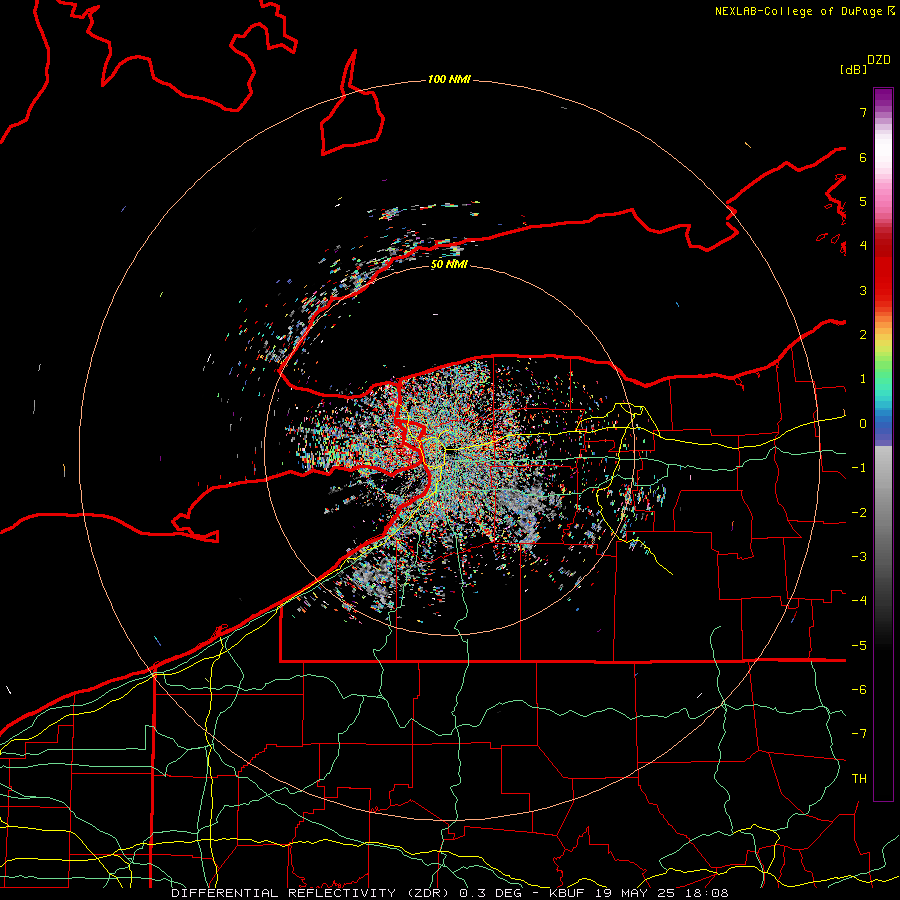This screenshot has height=900, width=900.
Task: Click the 0 value on color scale
Action: pos(863,424)
